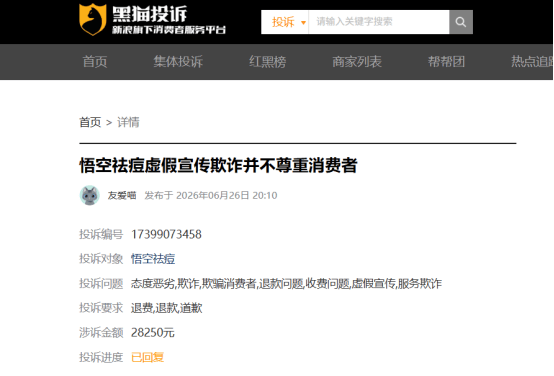
Task: Click the 详情 breadcrumb text
Action: (128, 122)
